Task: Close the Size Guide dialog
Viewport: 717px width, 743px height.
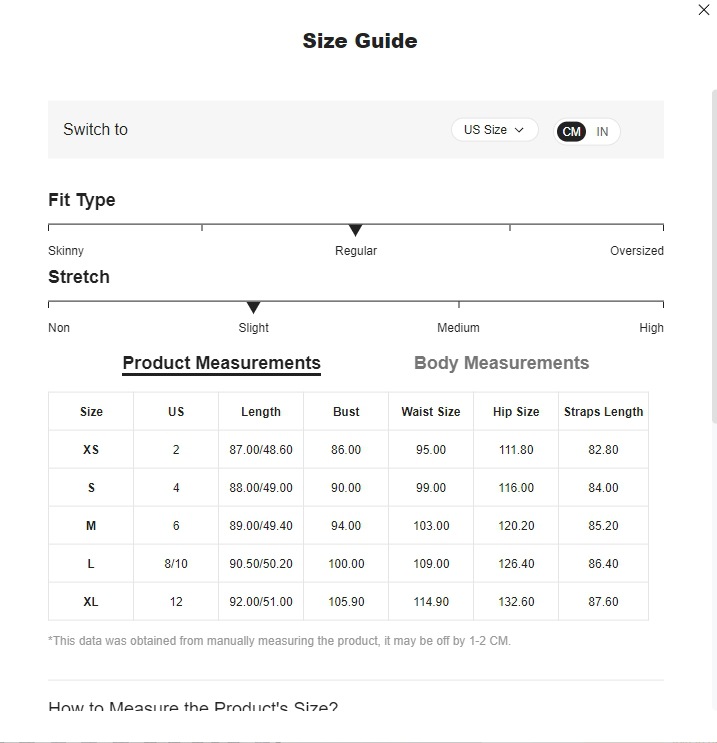Action: pos(703,10)
